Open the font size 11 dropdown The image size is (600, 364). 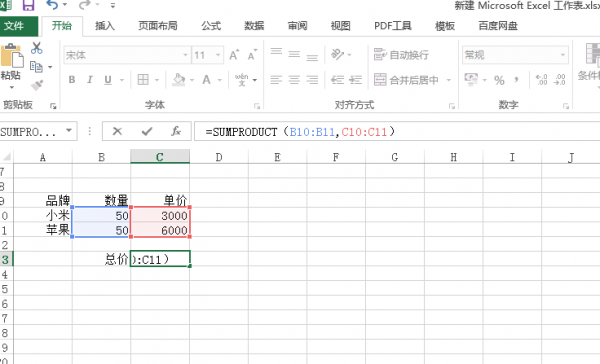coord(218,55)
